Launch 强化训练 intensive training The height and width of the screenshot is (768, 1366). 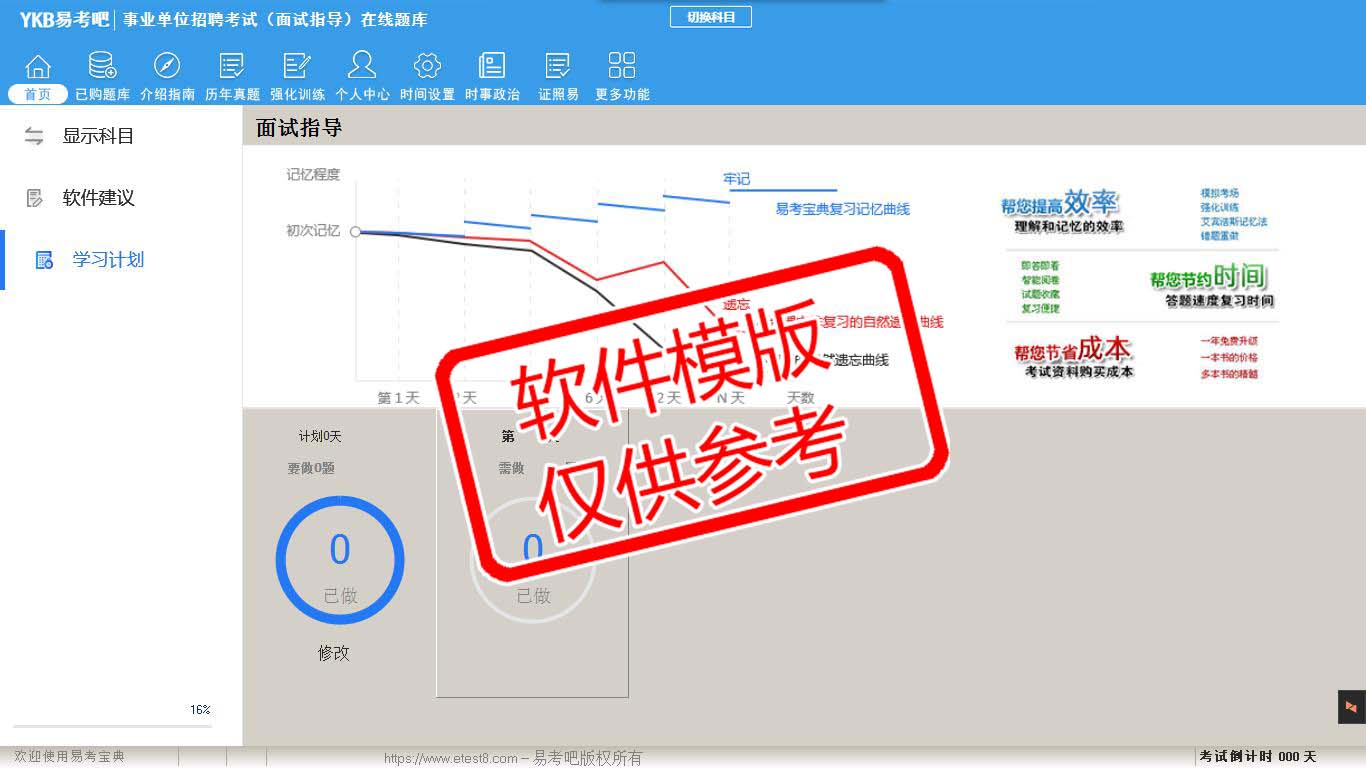[297, 67]
